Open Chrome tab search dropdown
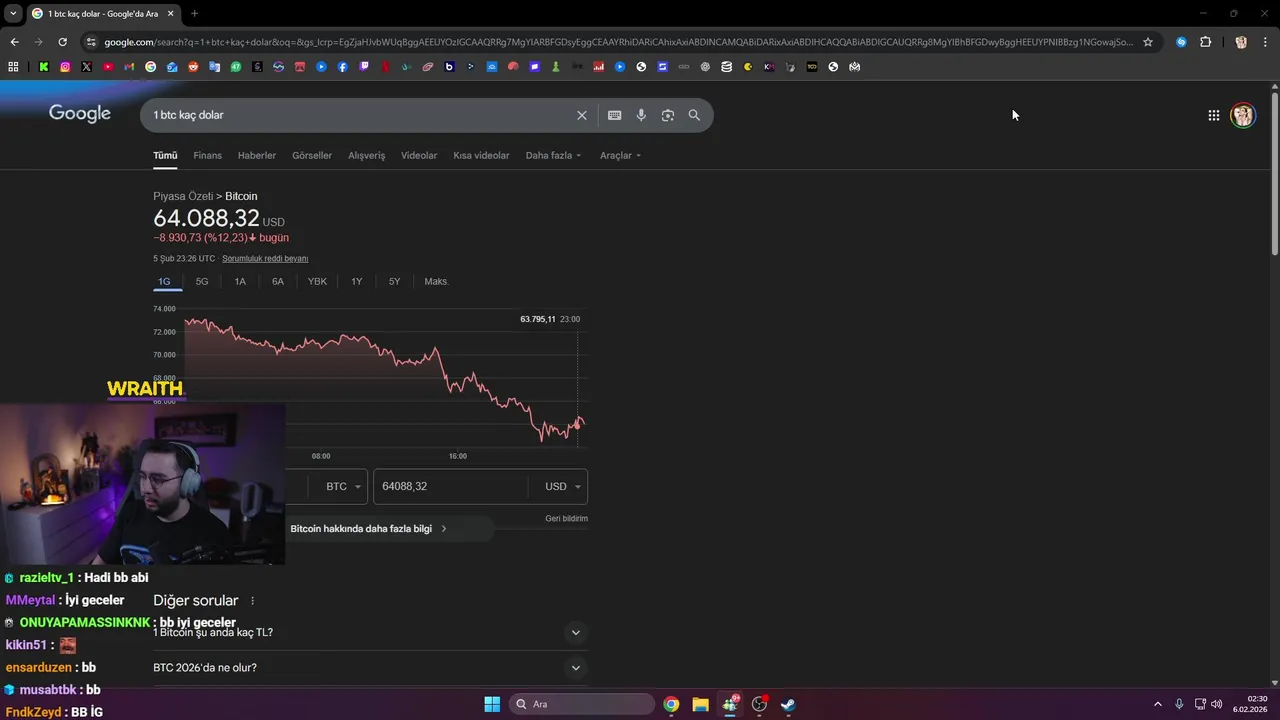This screenshot has height=720, width=1280. click(13, 13)
